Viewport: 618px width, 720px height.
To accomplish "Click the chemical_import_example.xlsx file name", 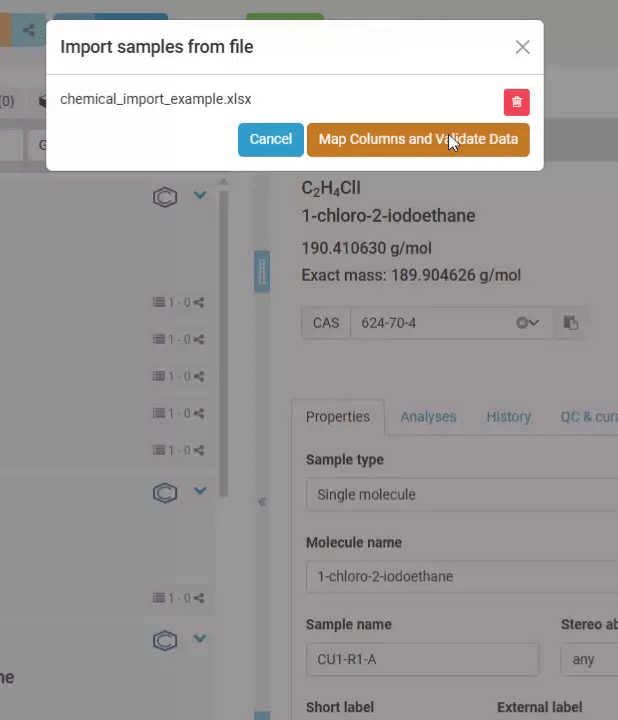I will [x=156, y=99].
